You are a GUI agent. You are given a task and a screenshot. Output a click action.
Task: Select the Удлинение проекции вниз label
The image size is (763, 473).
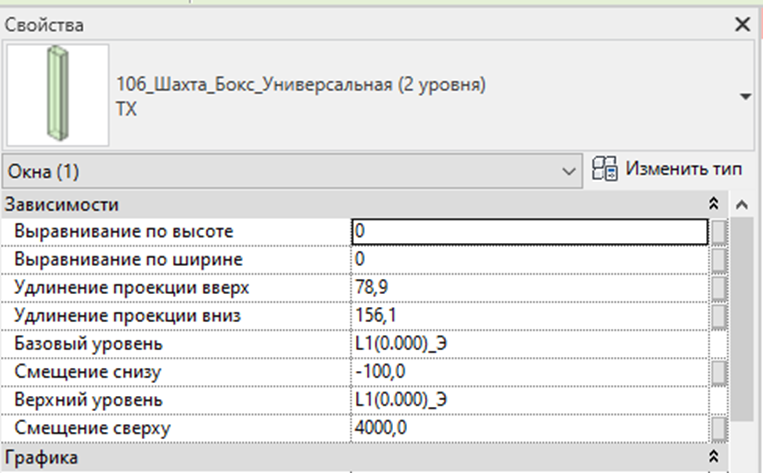click(x=127, y=316)
